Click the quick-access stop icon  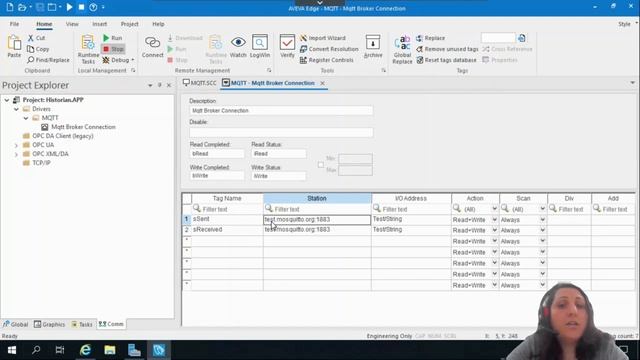coord(81,7)
